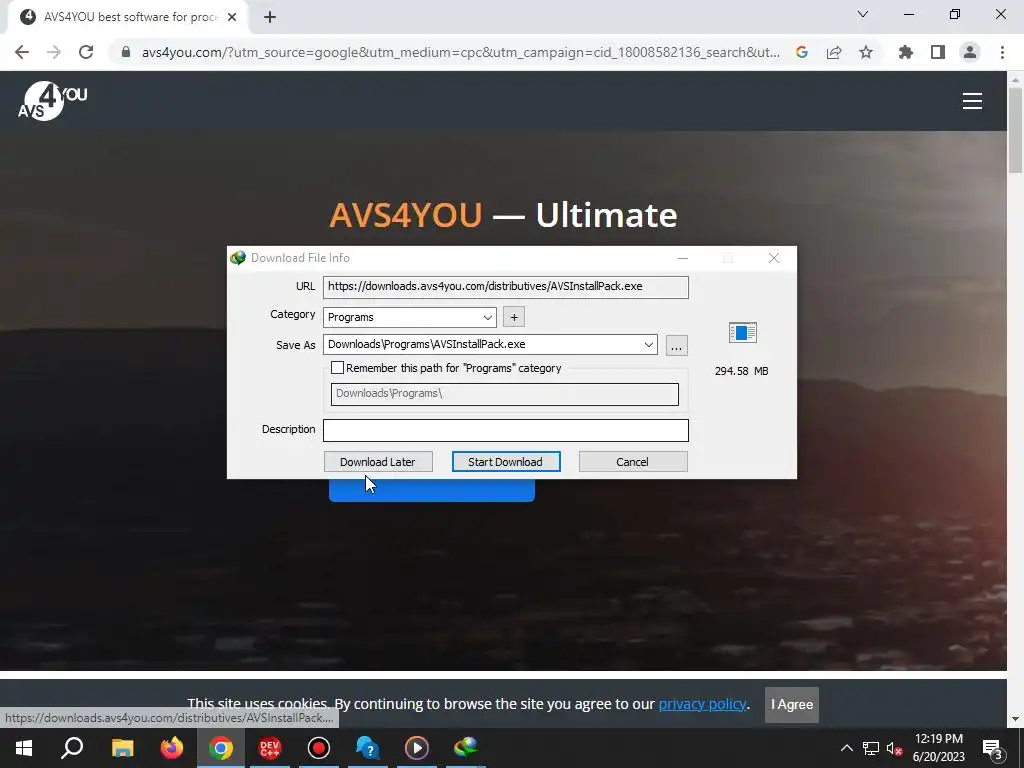
Task: Click the muted volume tray icon
Action: [x=894, y=748]
